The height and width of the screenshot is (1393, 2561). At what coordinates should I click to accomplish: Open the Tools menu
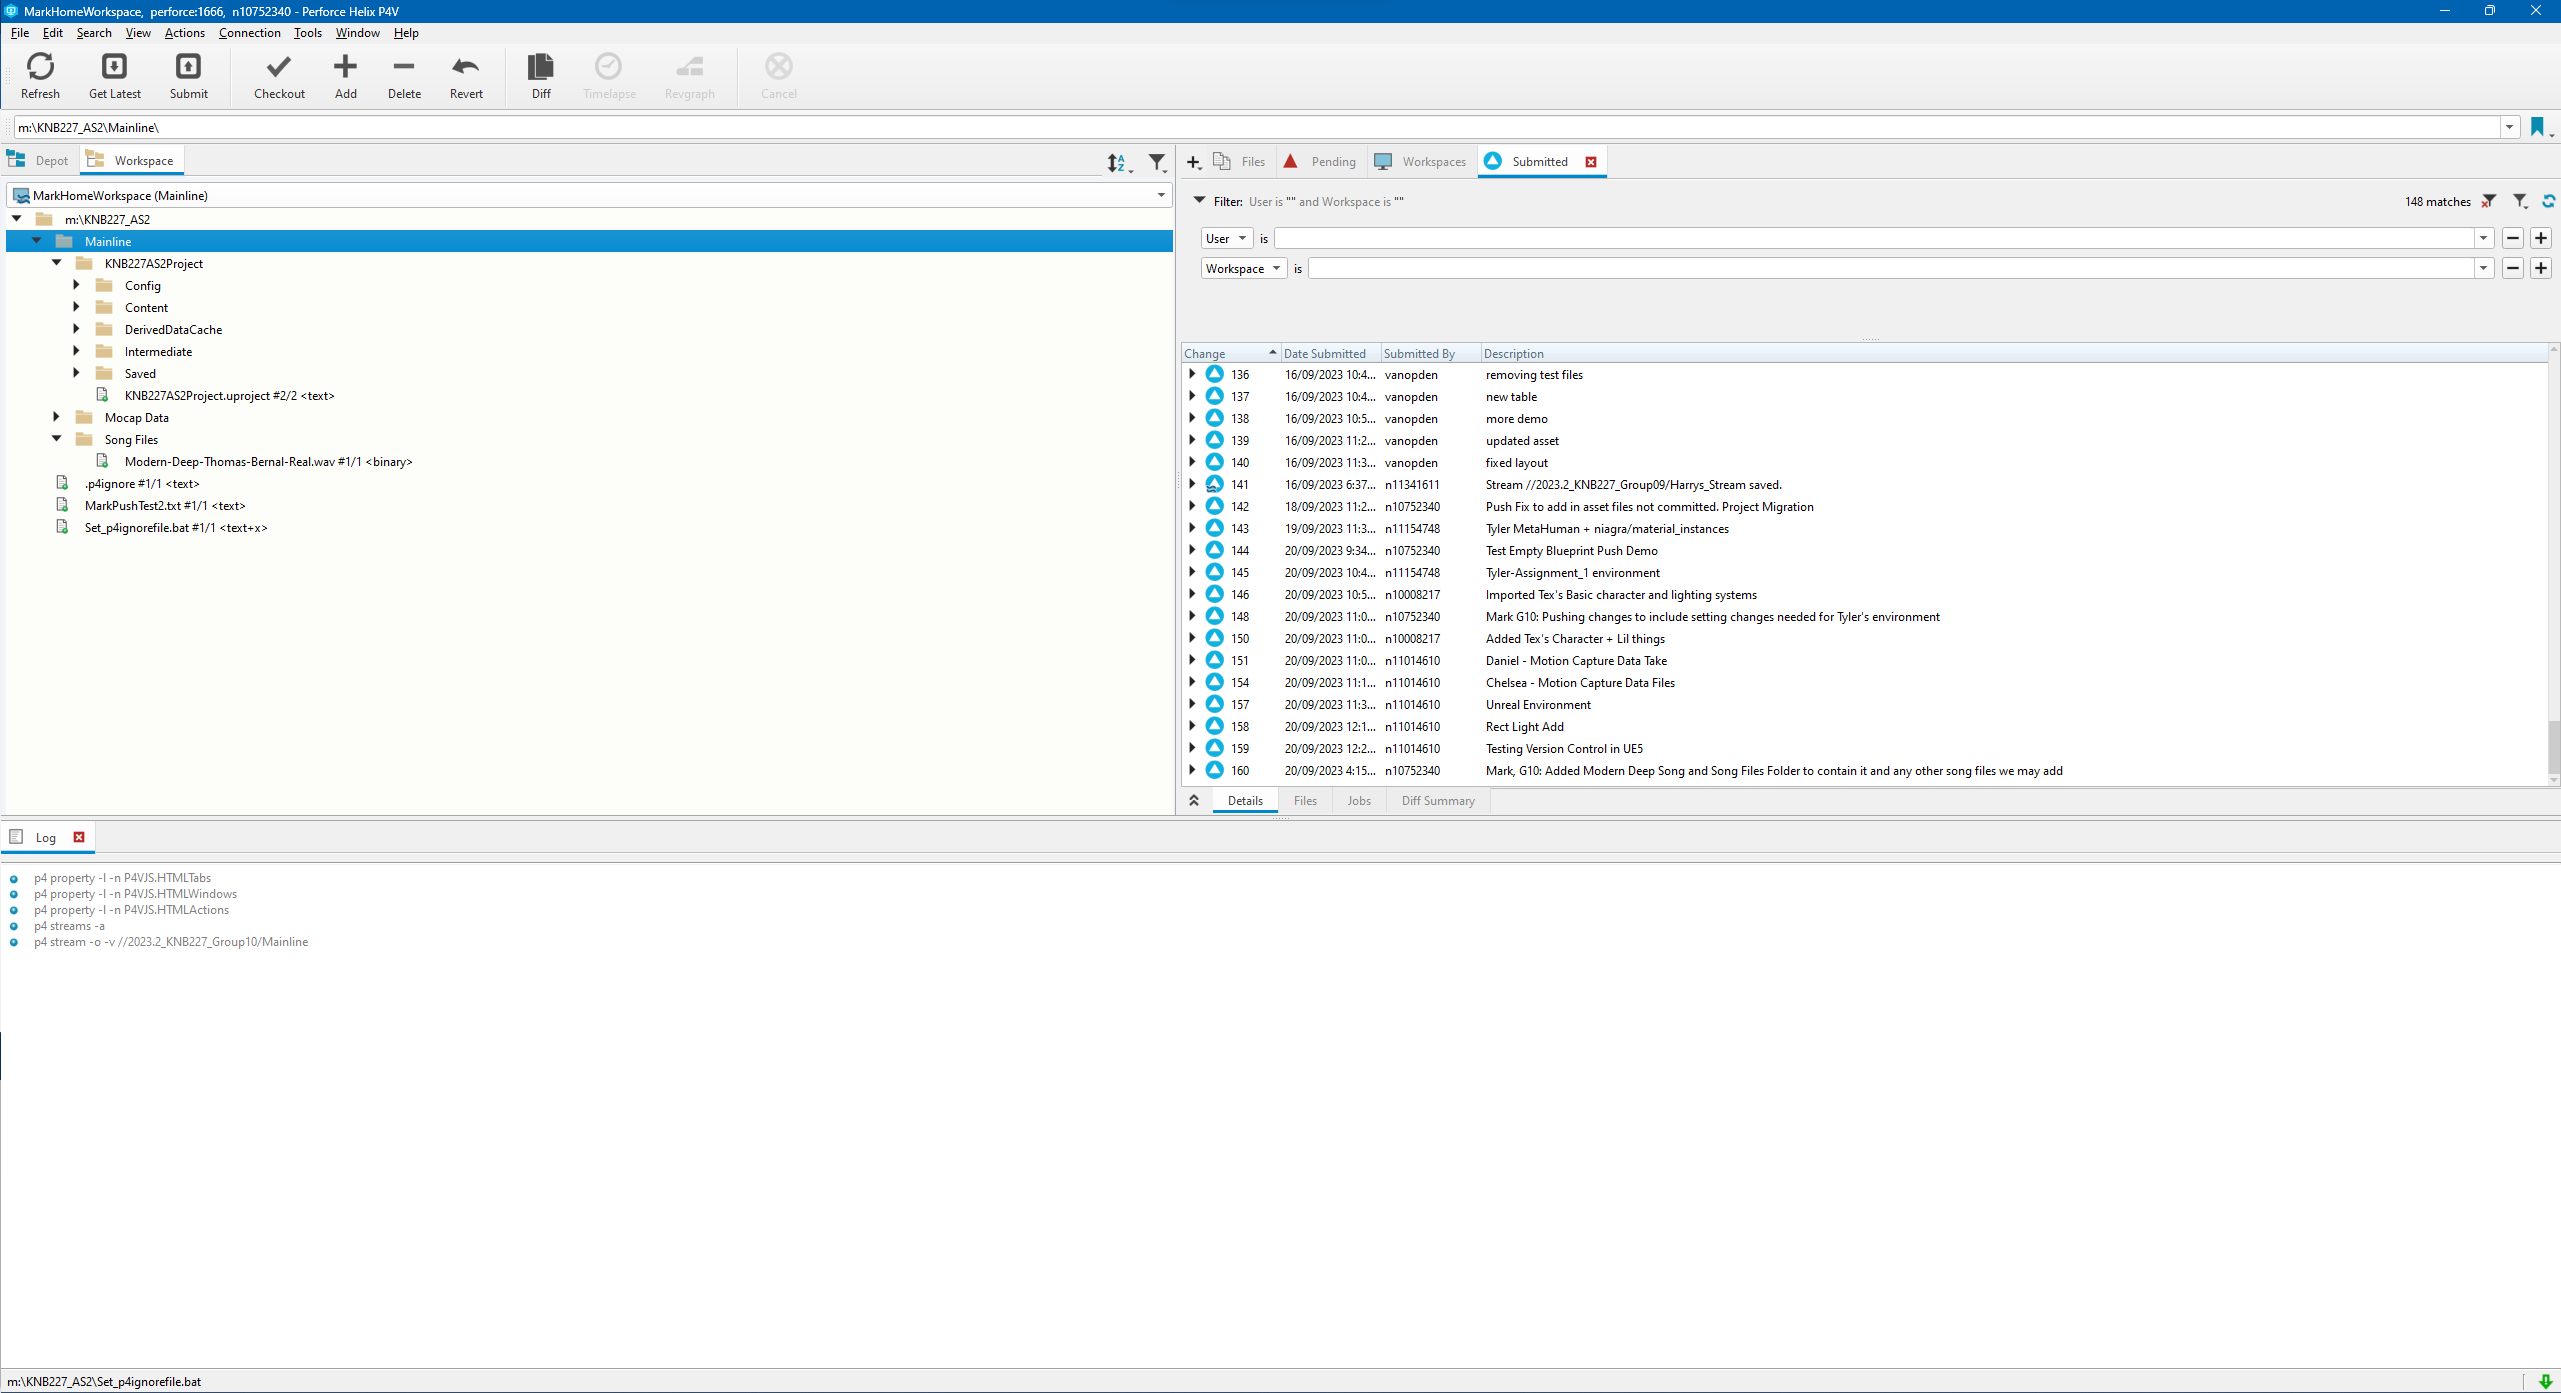tap(308, 33)
